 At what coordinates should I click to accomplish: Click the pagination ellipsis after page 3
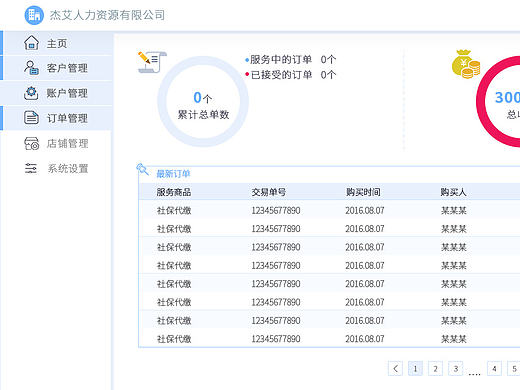(474, 374)
